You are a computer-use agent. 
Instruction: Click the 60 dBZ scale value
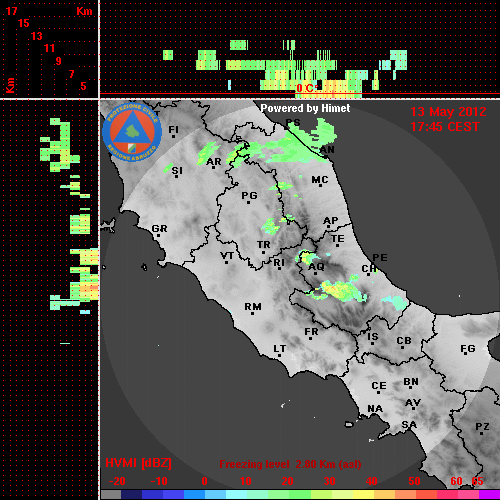(x=456, y=481)
